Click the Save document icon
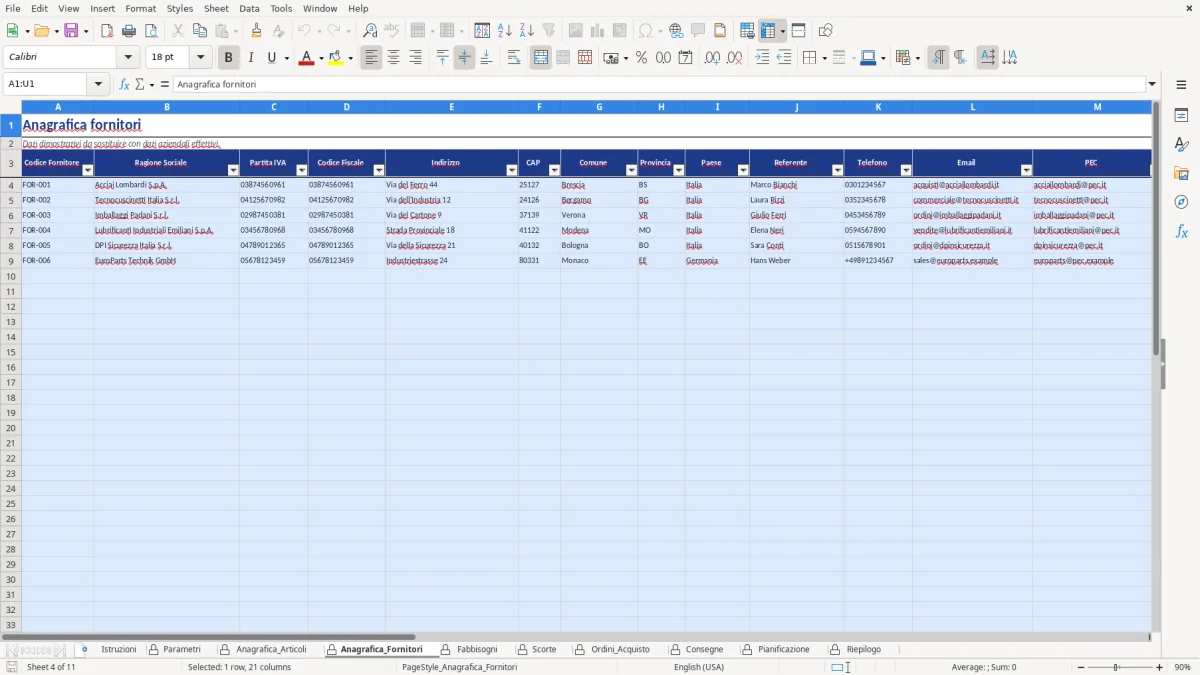Image resolution: width=1200 pixels, height=675 pixels. 71,31
